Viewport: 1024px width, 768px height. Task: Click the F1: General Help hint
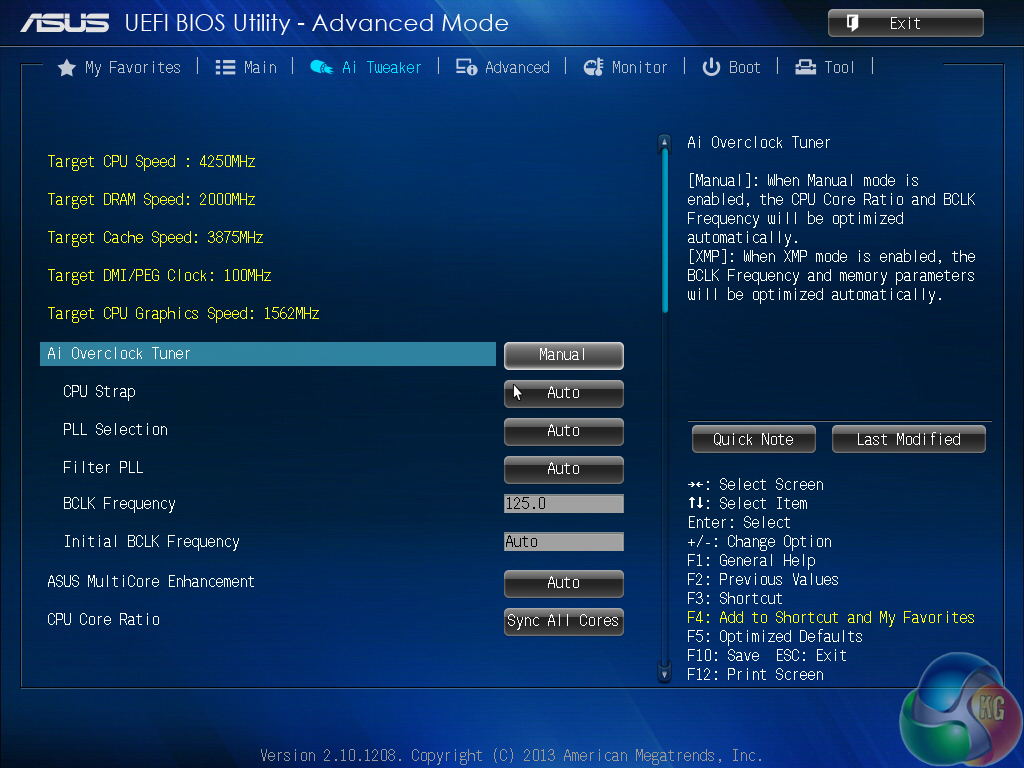click(751, 561)
